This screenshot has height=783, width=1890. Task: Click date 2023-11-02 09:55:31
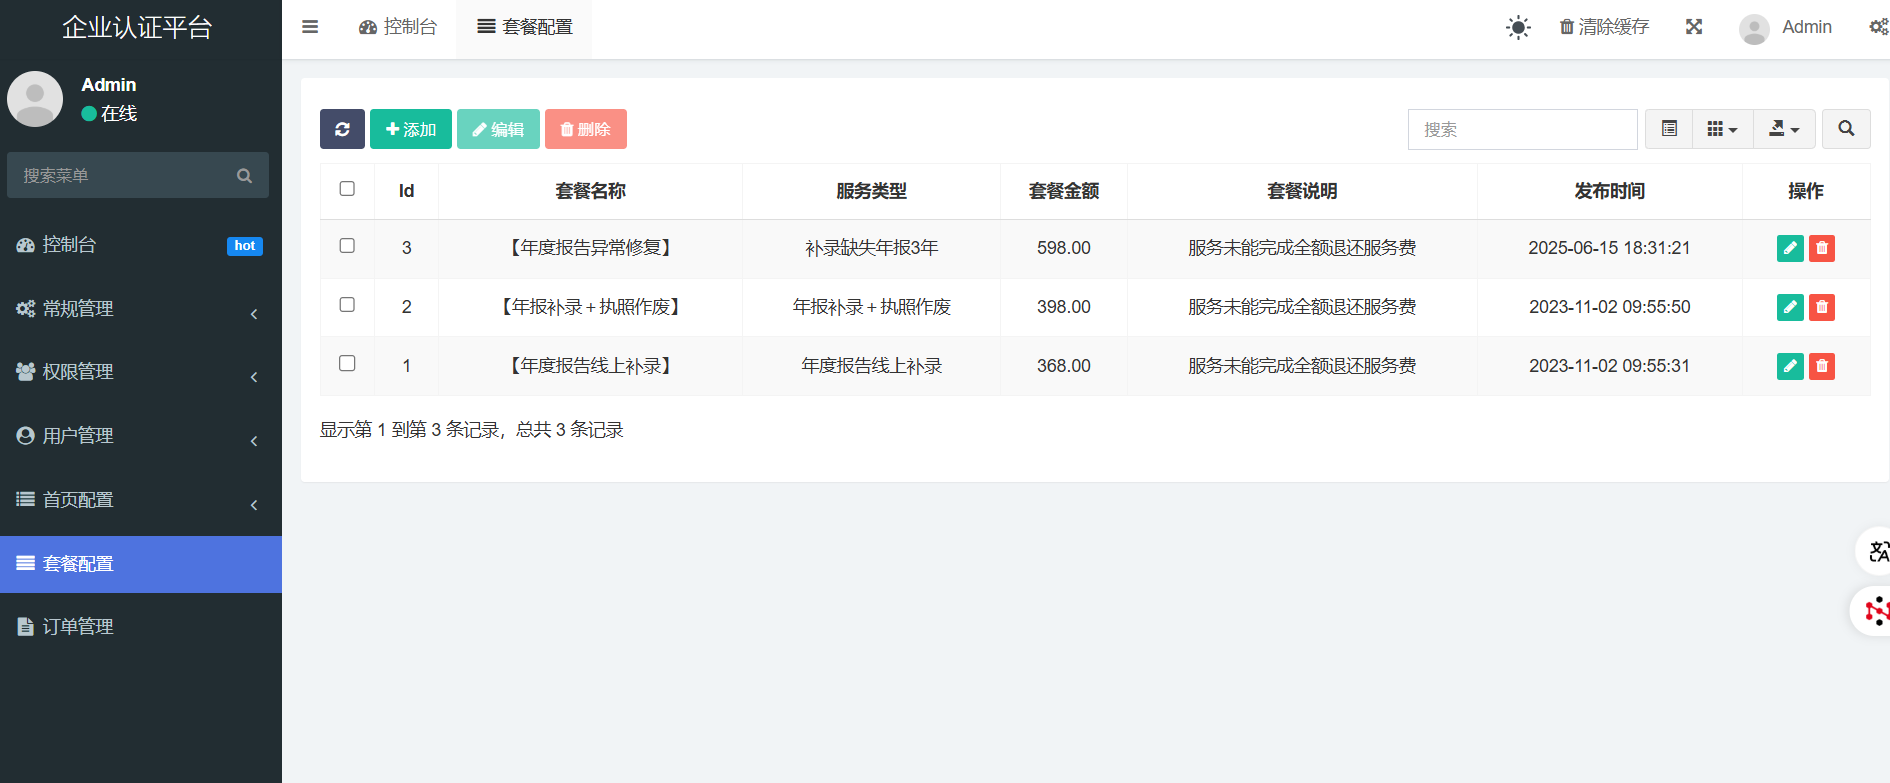[x=1610, y=366]
